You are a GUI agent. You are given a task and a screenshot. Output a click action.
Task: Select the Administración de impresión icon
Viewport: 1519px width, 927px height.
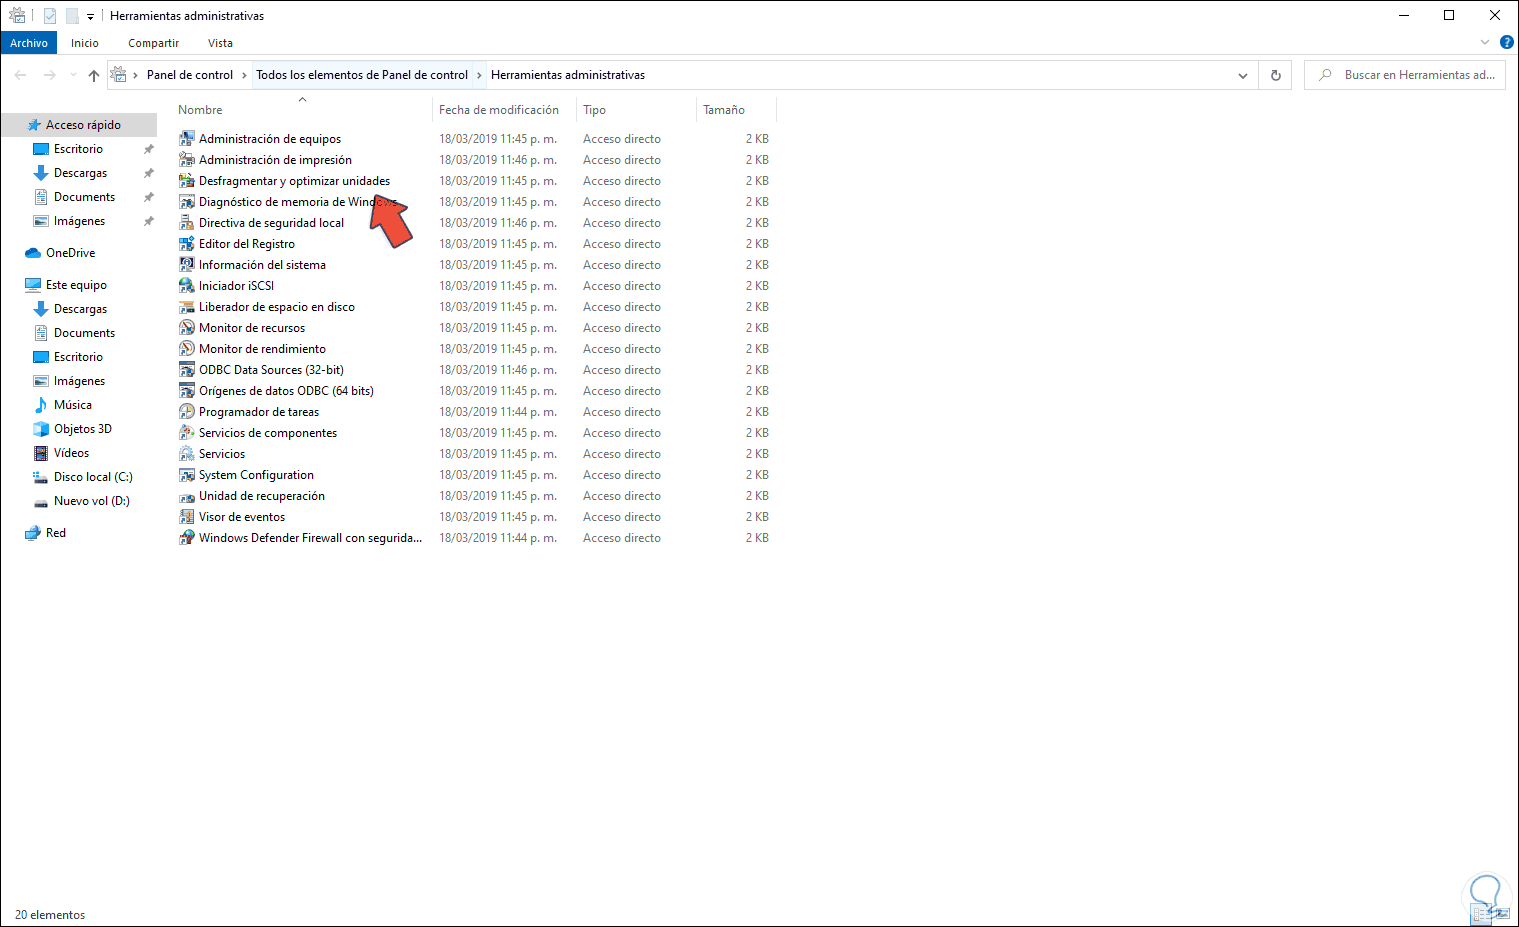[x=186, y=160]
